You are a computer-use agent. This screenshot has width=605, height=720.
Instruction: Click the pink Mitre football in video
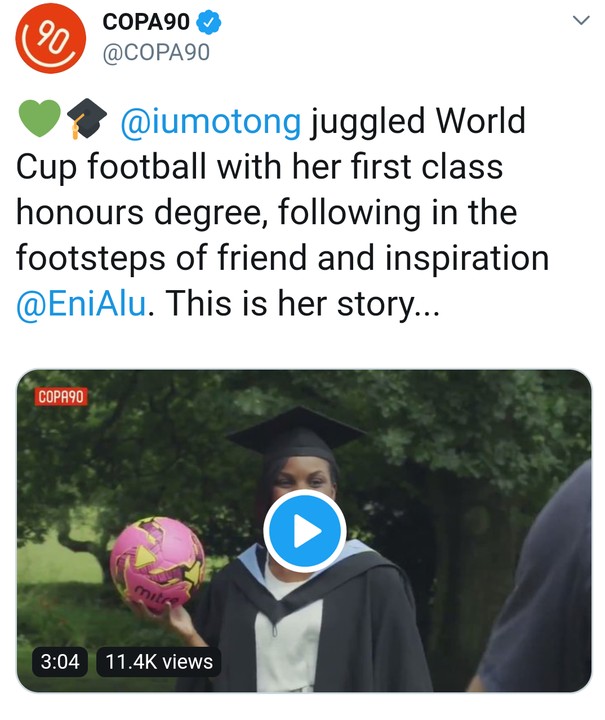tap(157, 565)
